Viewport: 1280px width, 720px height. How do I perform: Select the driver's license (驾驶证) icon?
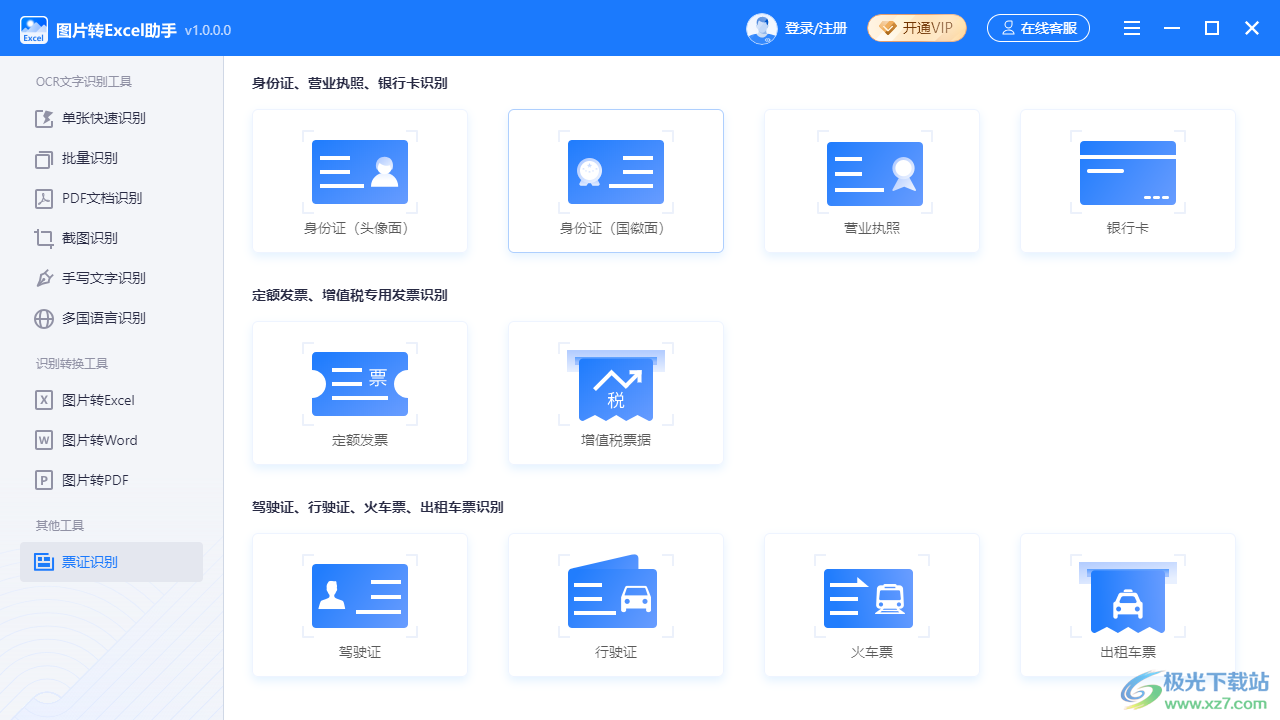click(360, 596)
